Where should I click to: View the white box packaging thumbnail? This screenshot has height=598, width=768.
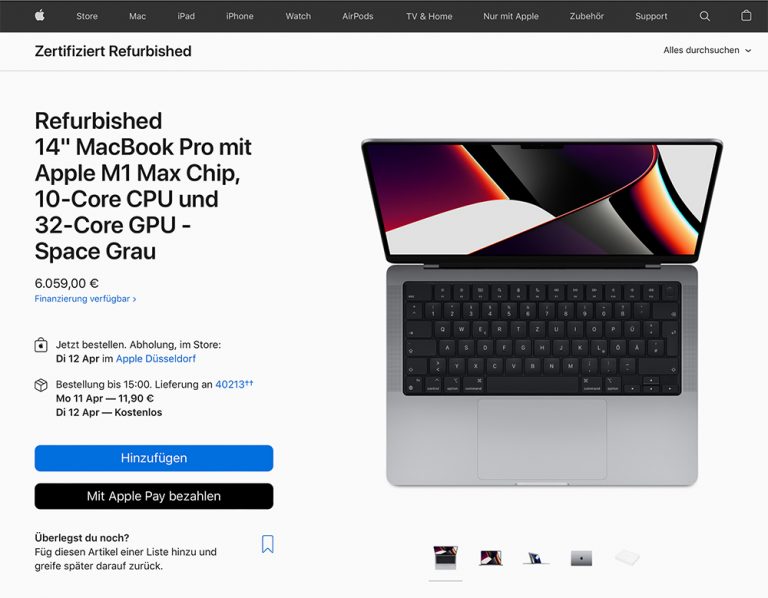pyautogui.click(x=627, y=557)
